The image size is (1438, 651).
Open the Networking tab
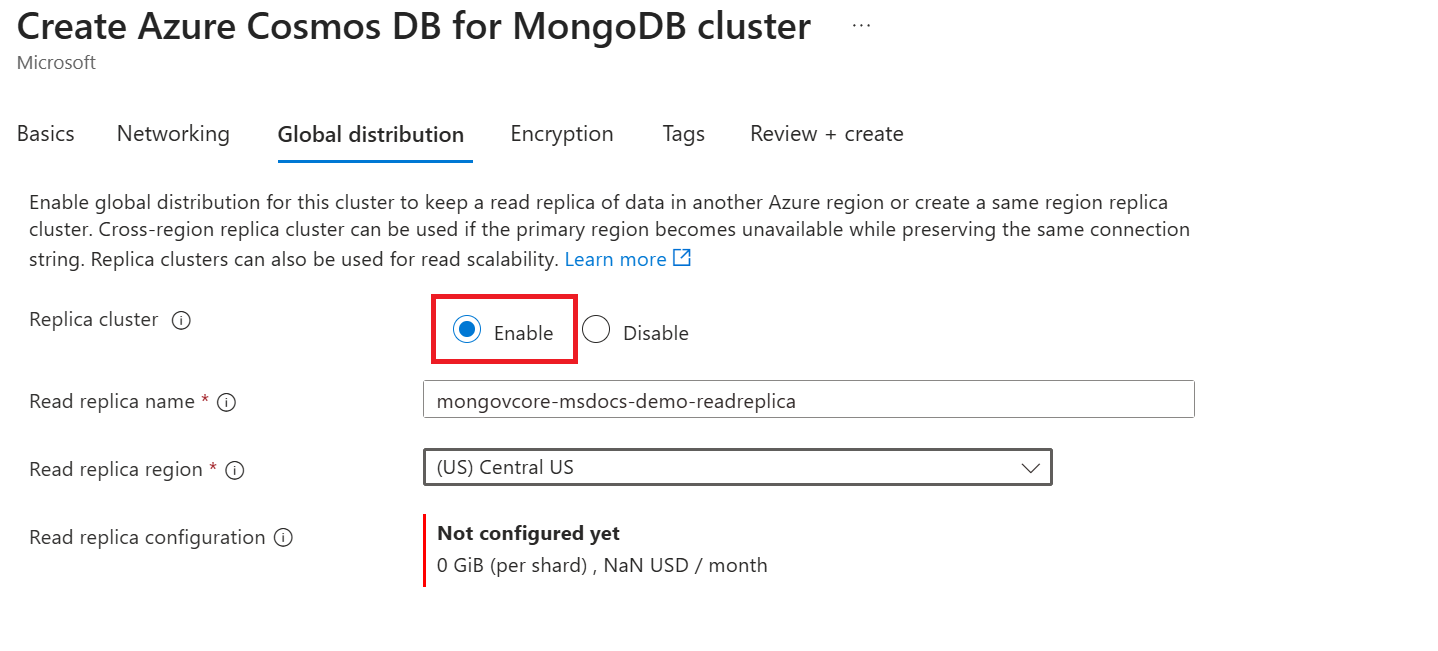(173, 134)
